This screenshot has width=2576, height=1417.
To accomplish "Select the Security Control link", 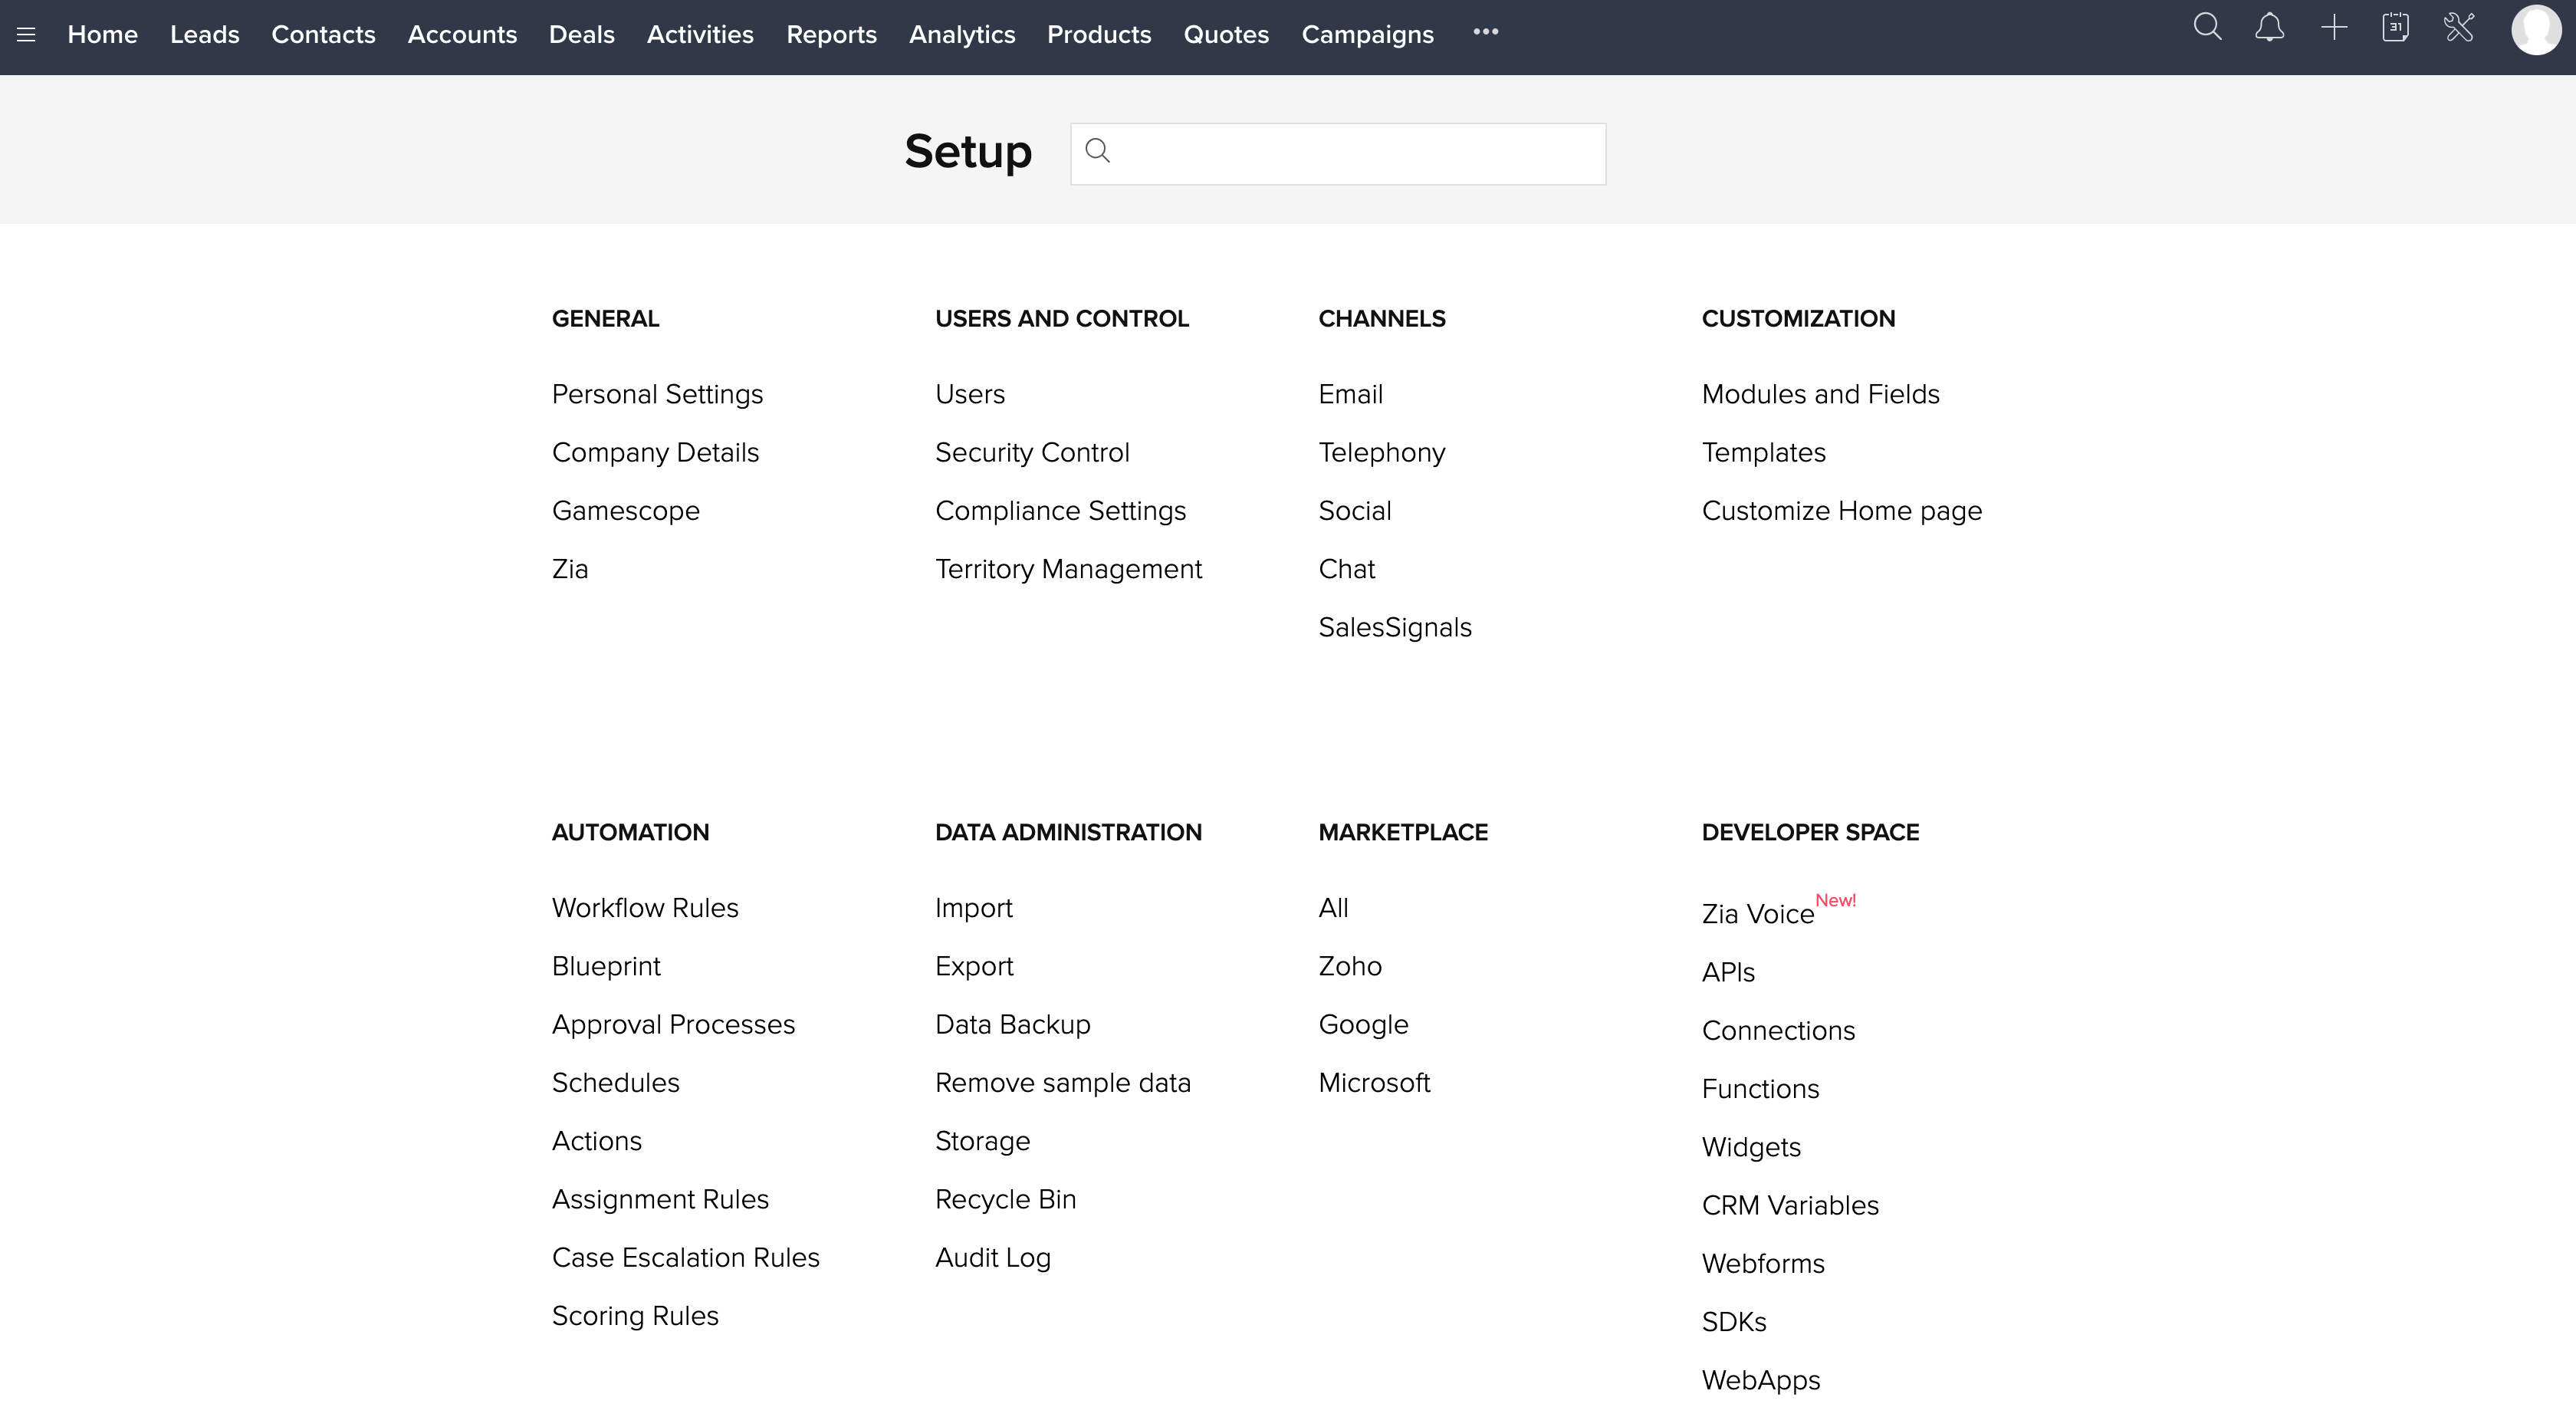I will [1031, 453].
